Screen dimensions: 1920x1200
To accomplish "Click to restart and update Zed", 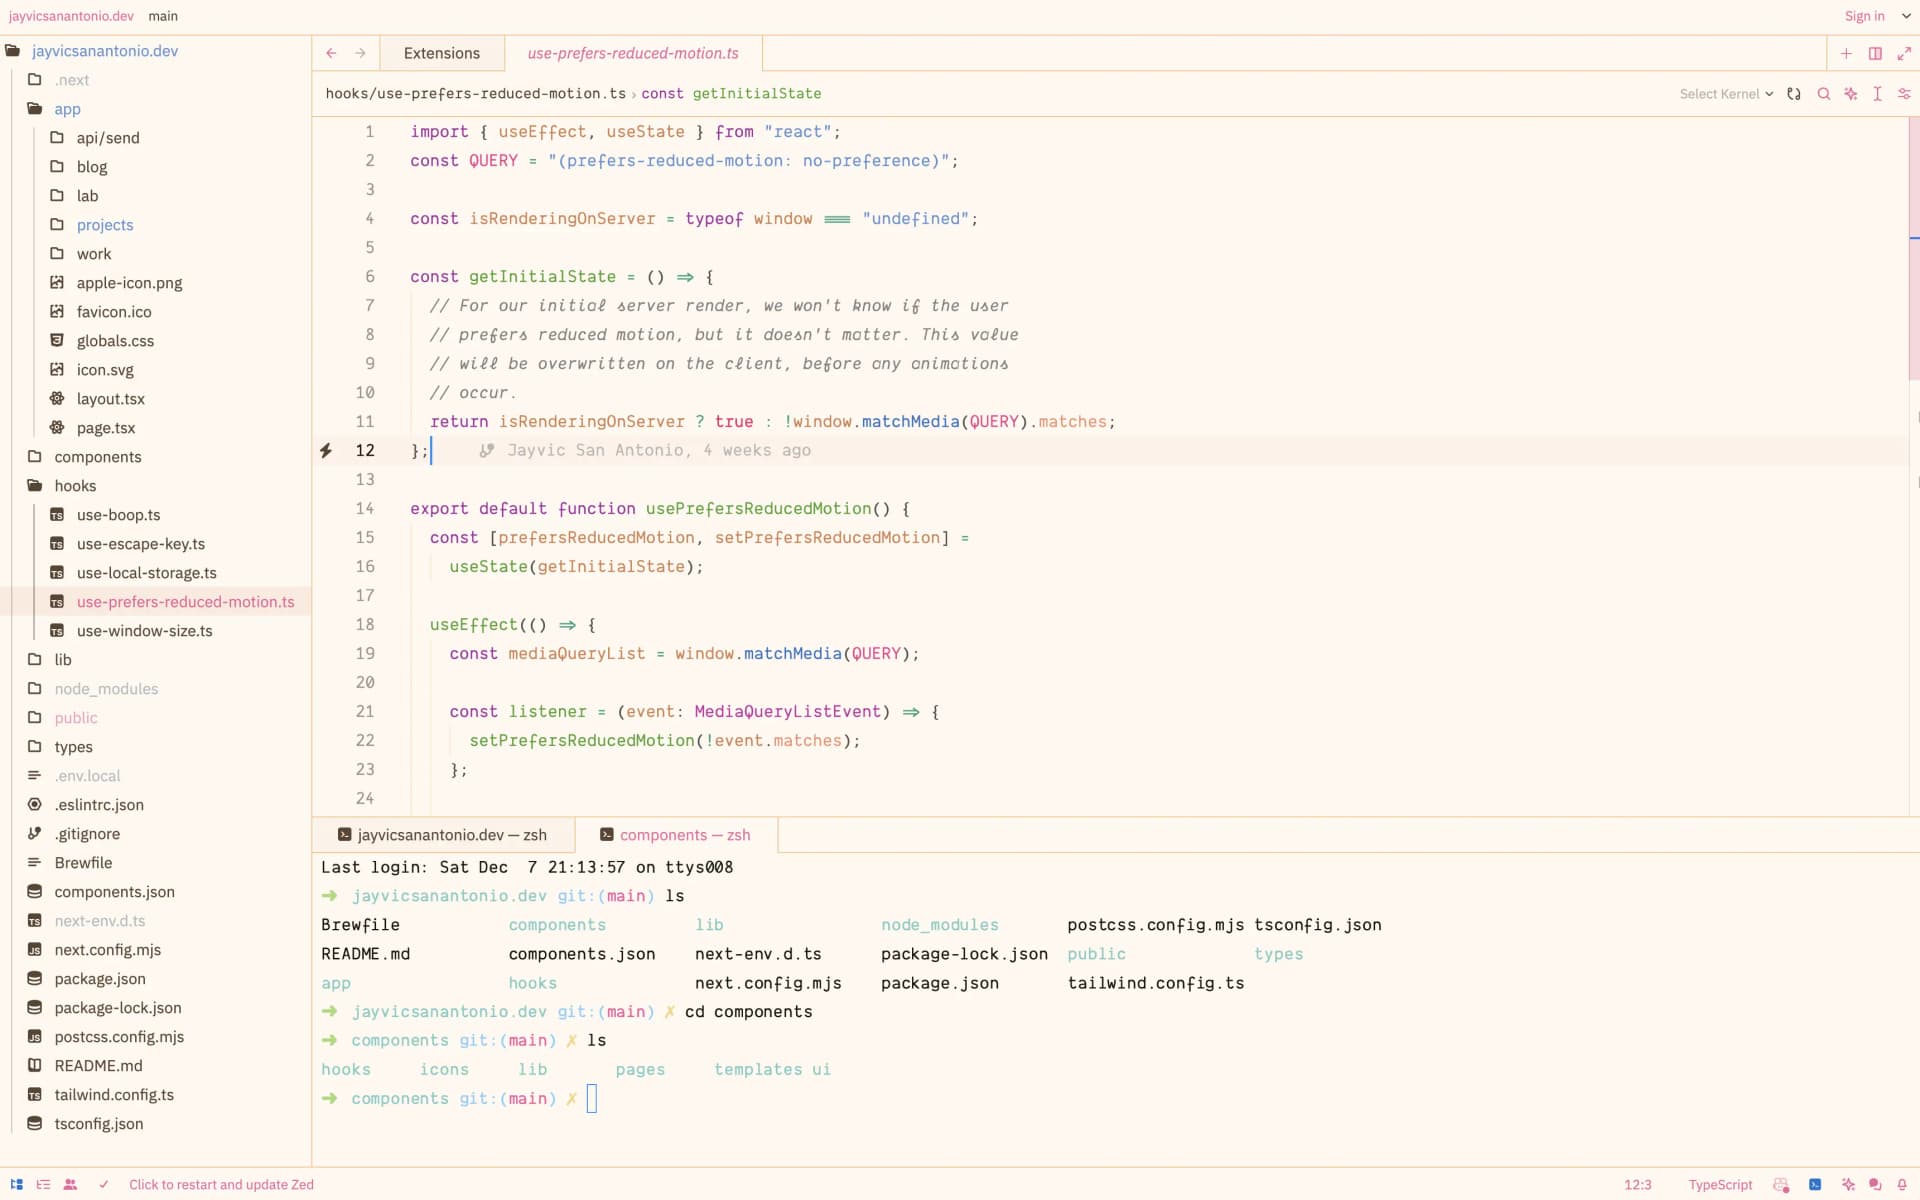I will click(x=221, y=1184).
